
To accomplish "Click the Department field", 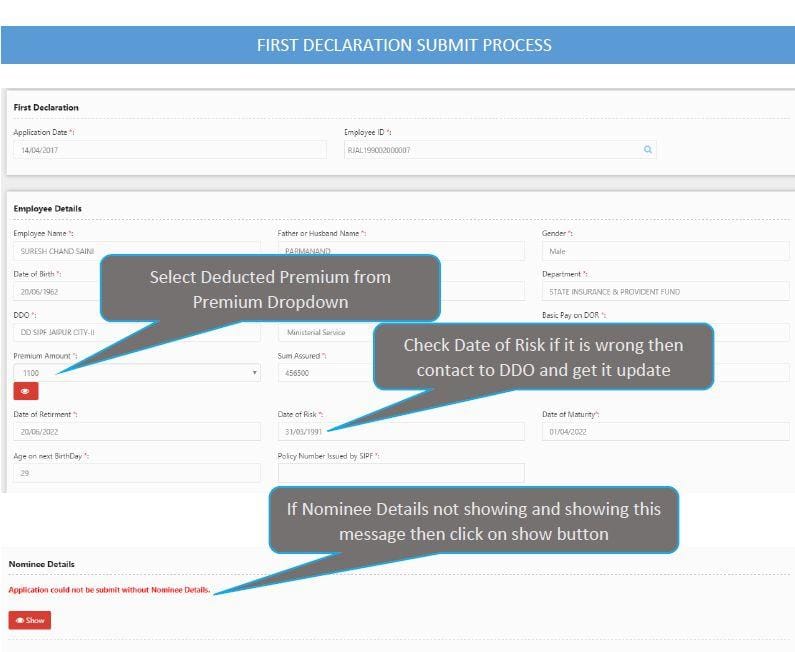I will pyautogui.click(x=666, y=292).
